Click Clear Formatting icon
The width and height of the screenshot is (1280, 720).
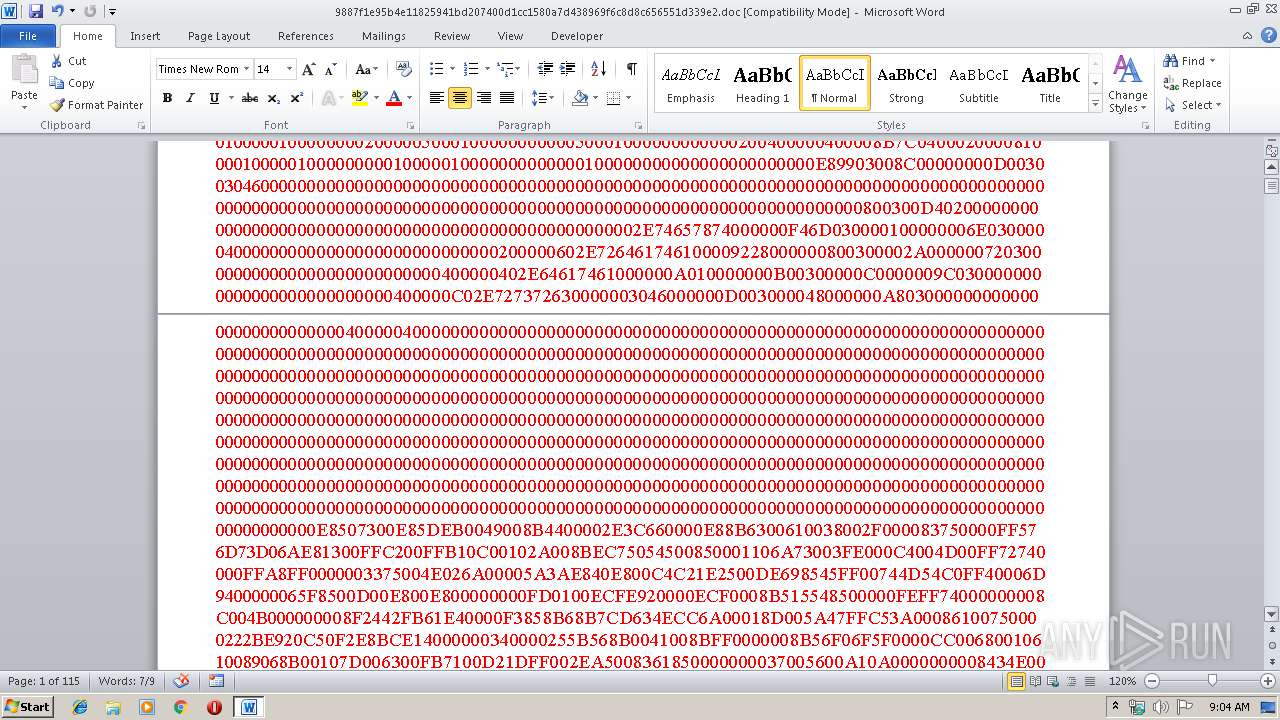click(404, 69)
